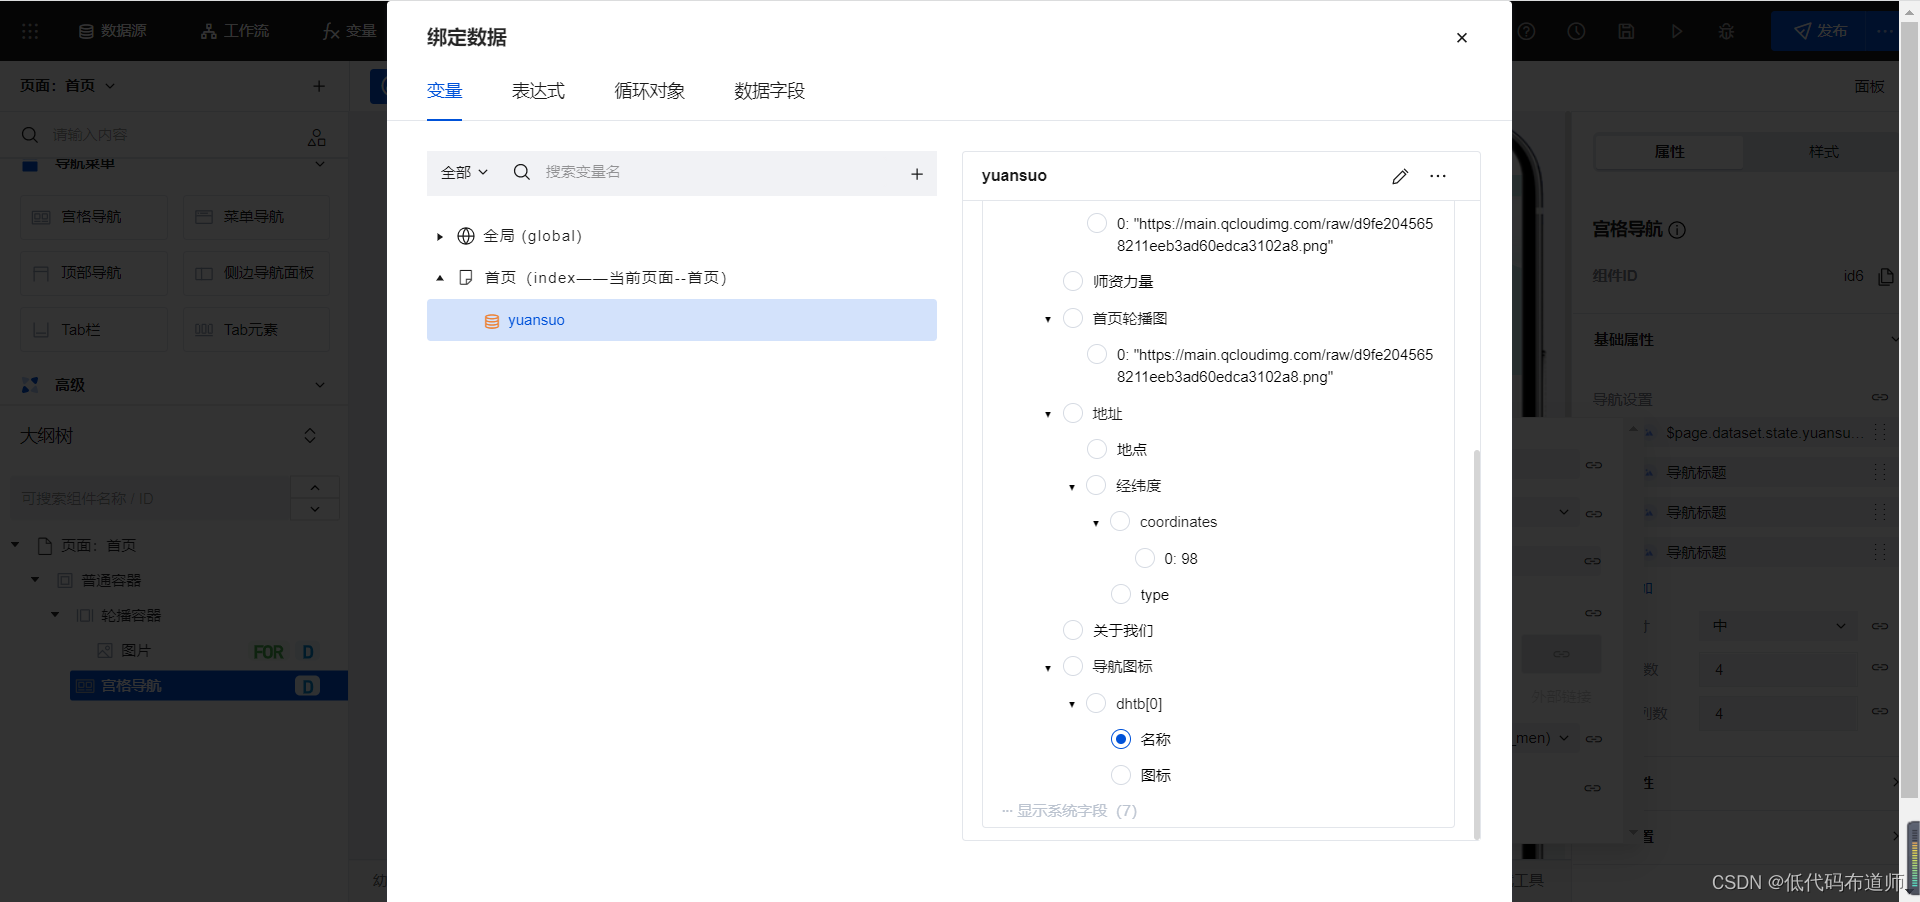This screenshot has width=1920, height=902.
Task: Select the 师资力量 radio button
Action: click(1072, 281)
